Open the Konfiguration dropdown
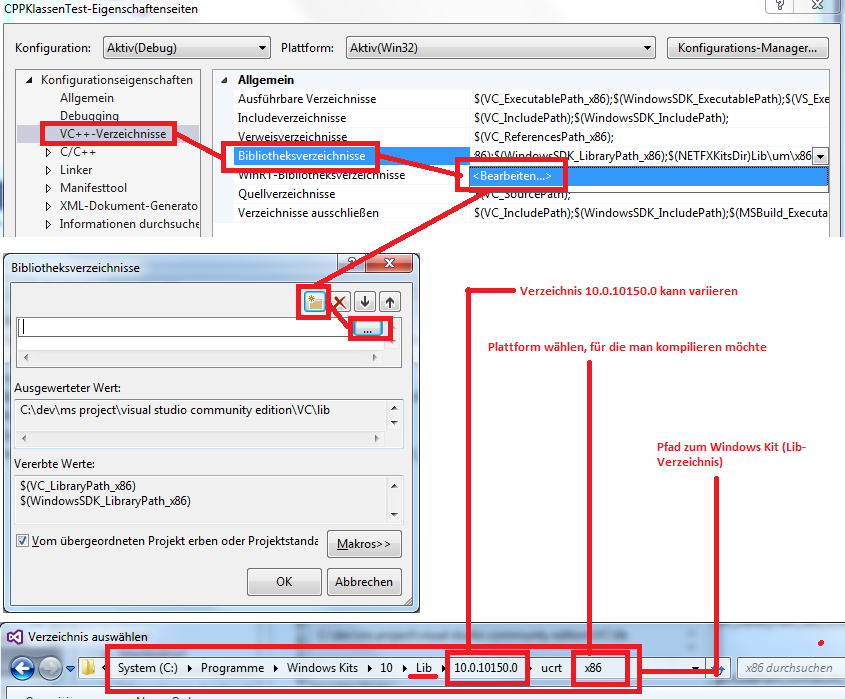This screenshot has width=845, height=699. 185,48
